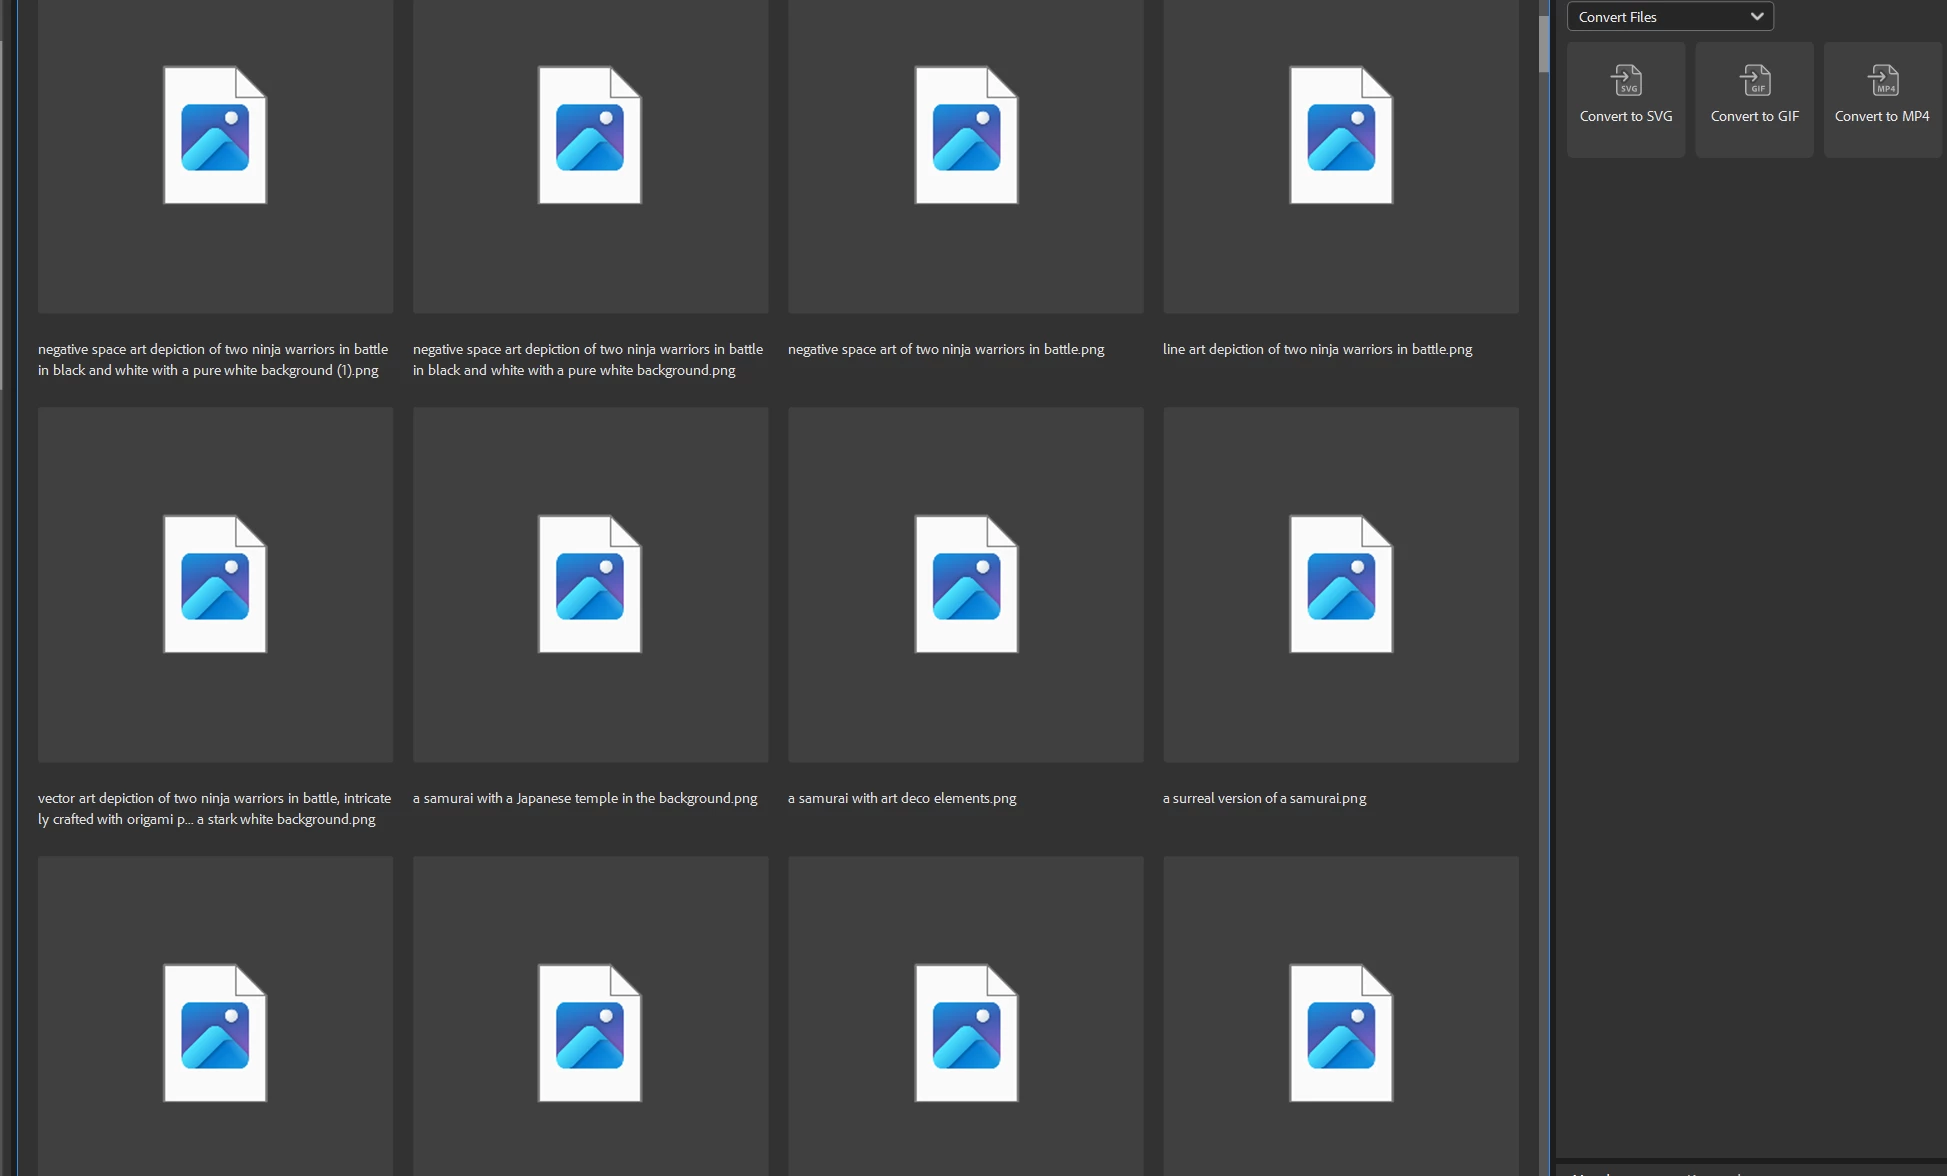Select second negative space art black and white thumbnail
Viewport: 1947px width, 1176px height.
[x=590, y=136]
